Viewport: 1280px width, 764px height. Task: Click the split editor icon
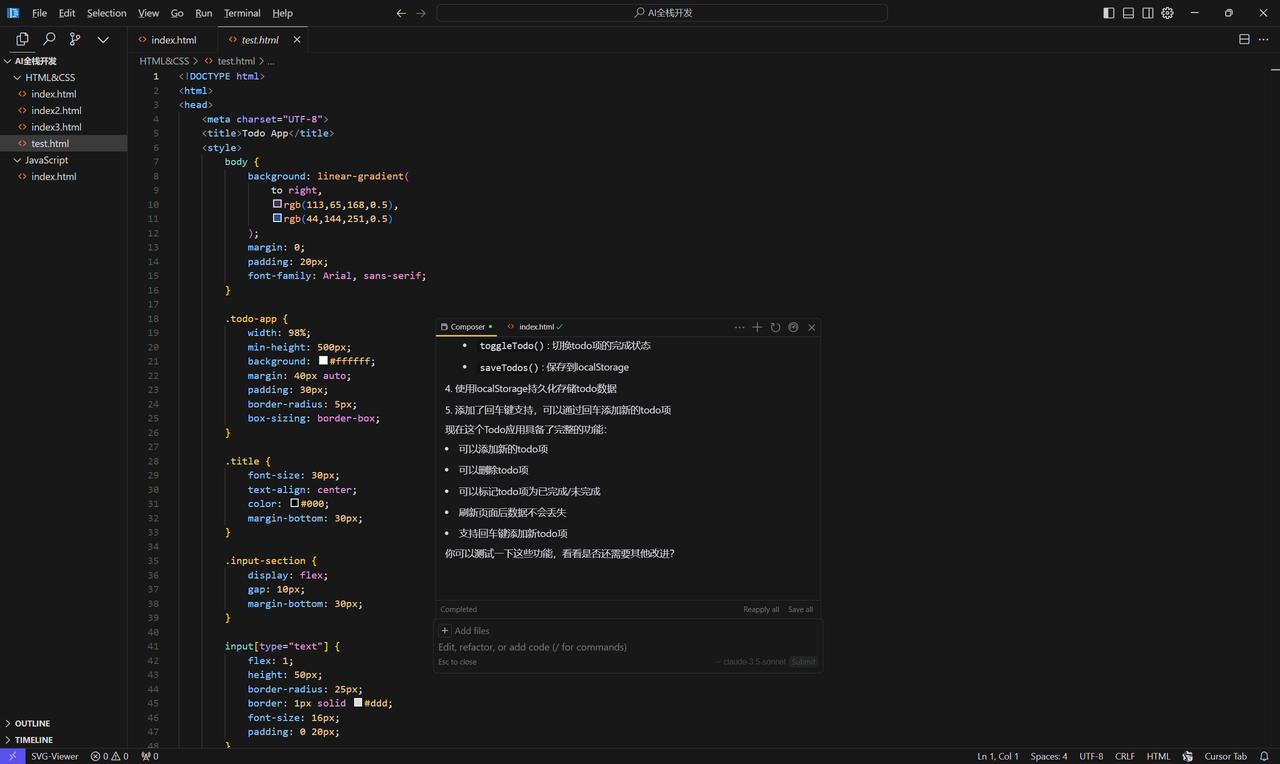(1244, 40)
